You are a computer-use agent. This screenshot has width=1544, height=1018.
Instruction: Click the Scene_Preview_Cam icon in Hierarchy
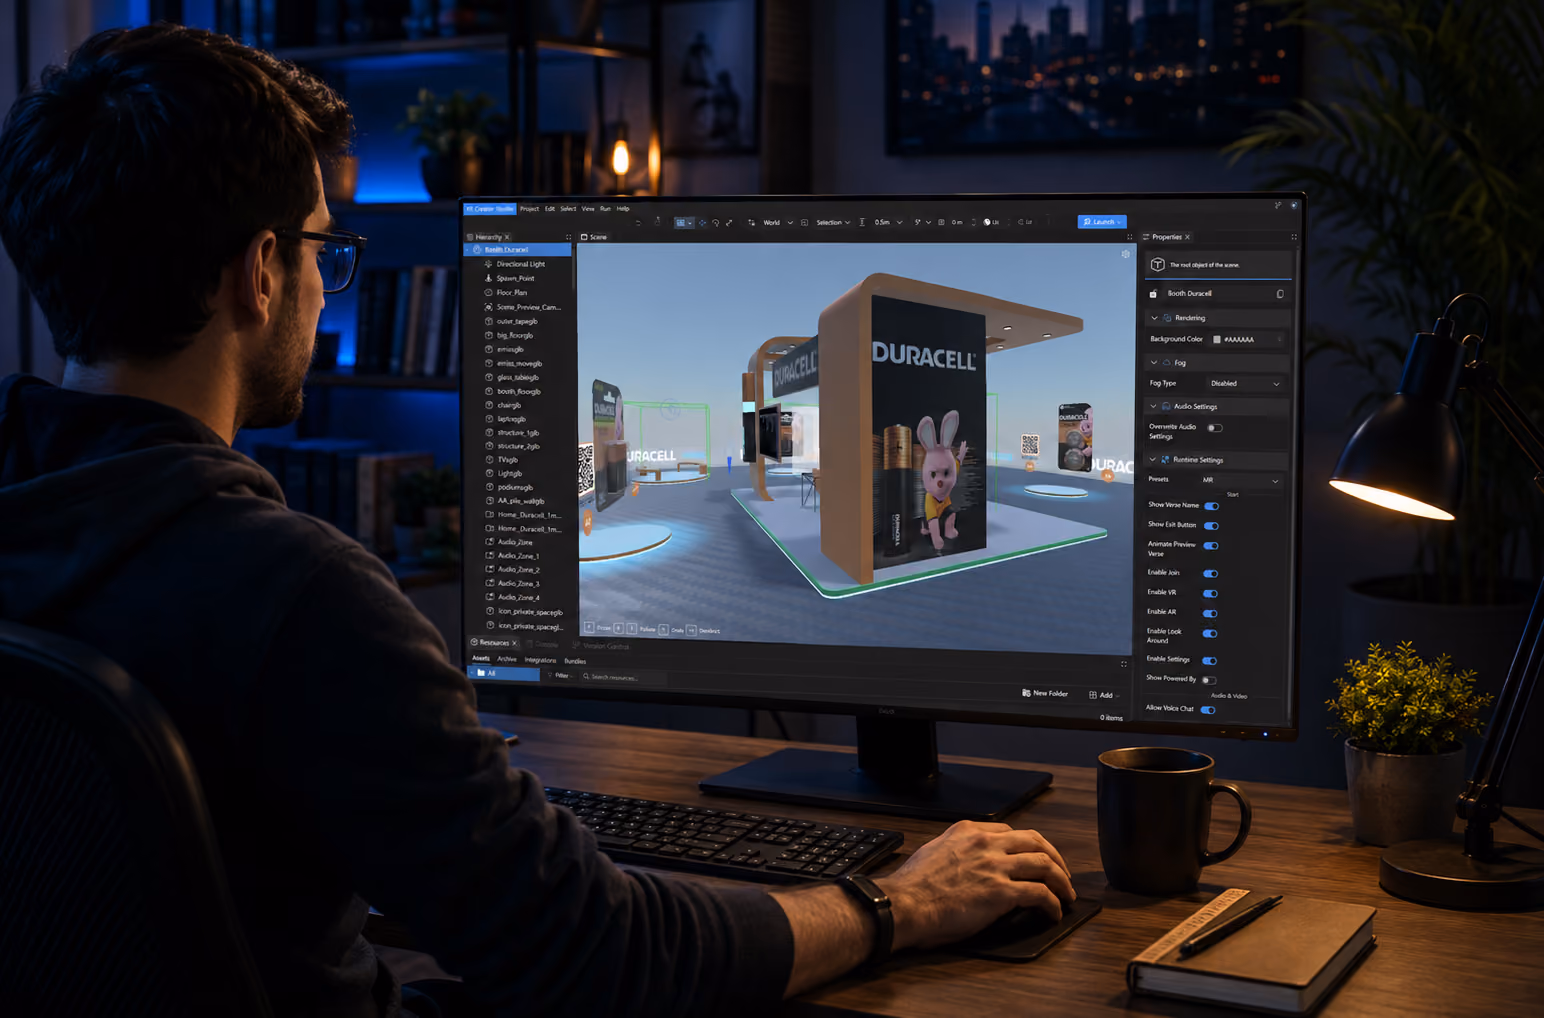(488, 307)
